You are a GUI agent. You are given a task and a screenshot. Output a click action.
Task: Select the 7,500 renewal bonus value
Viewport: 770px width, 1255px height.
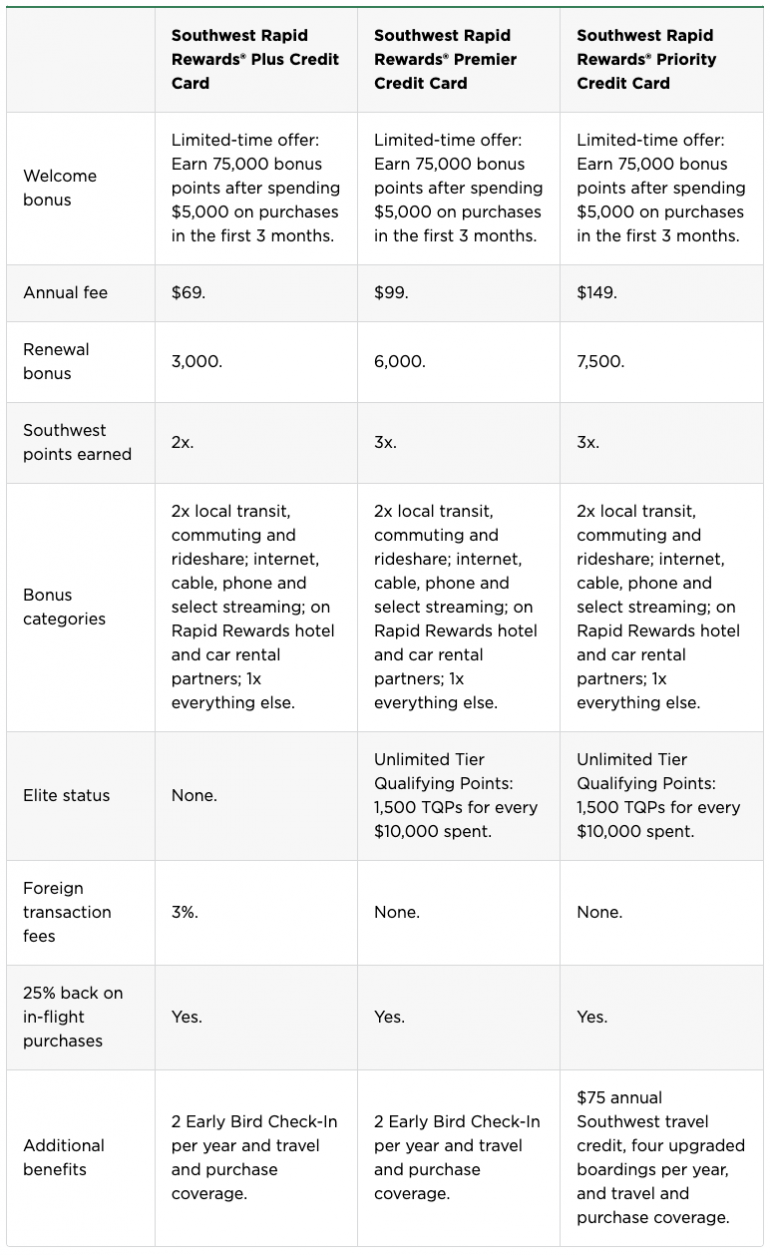600,361
